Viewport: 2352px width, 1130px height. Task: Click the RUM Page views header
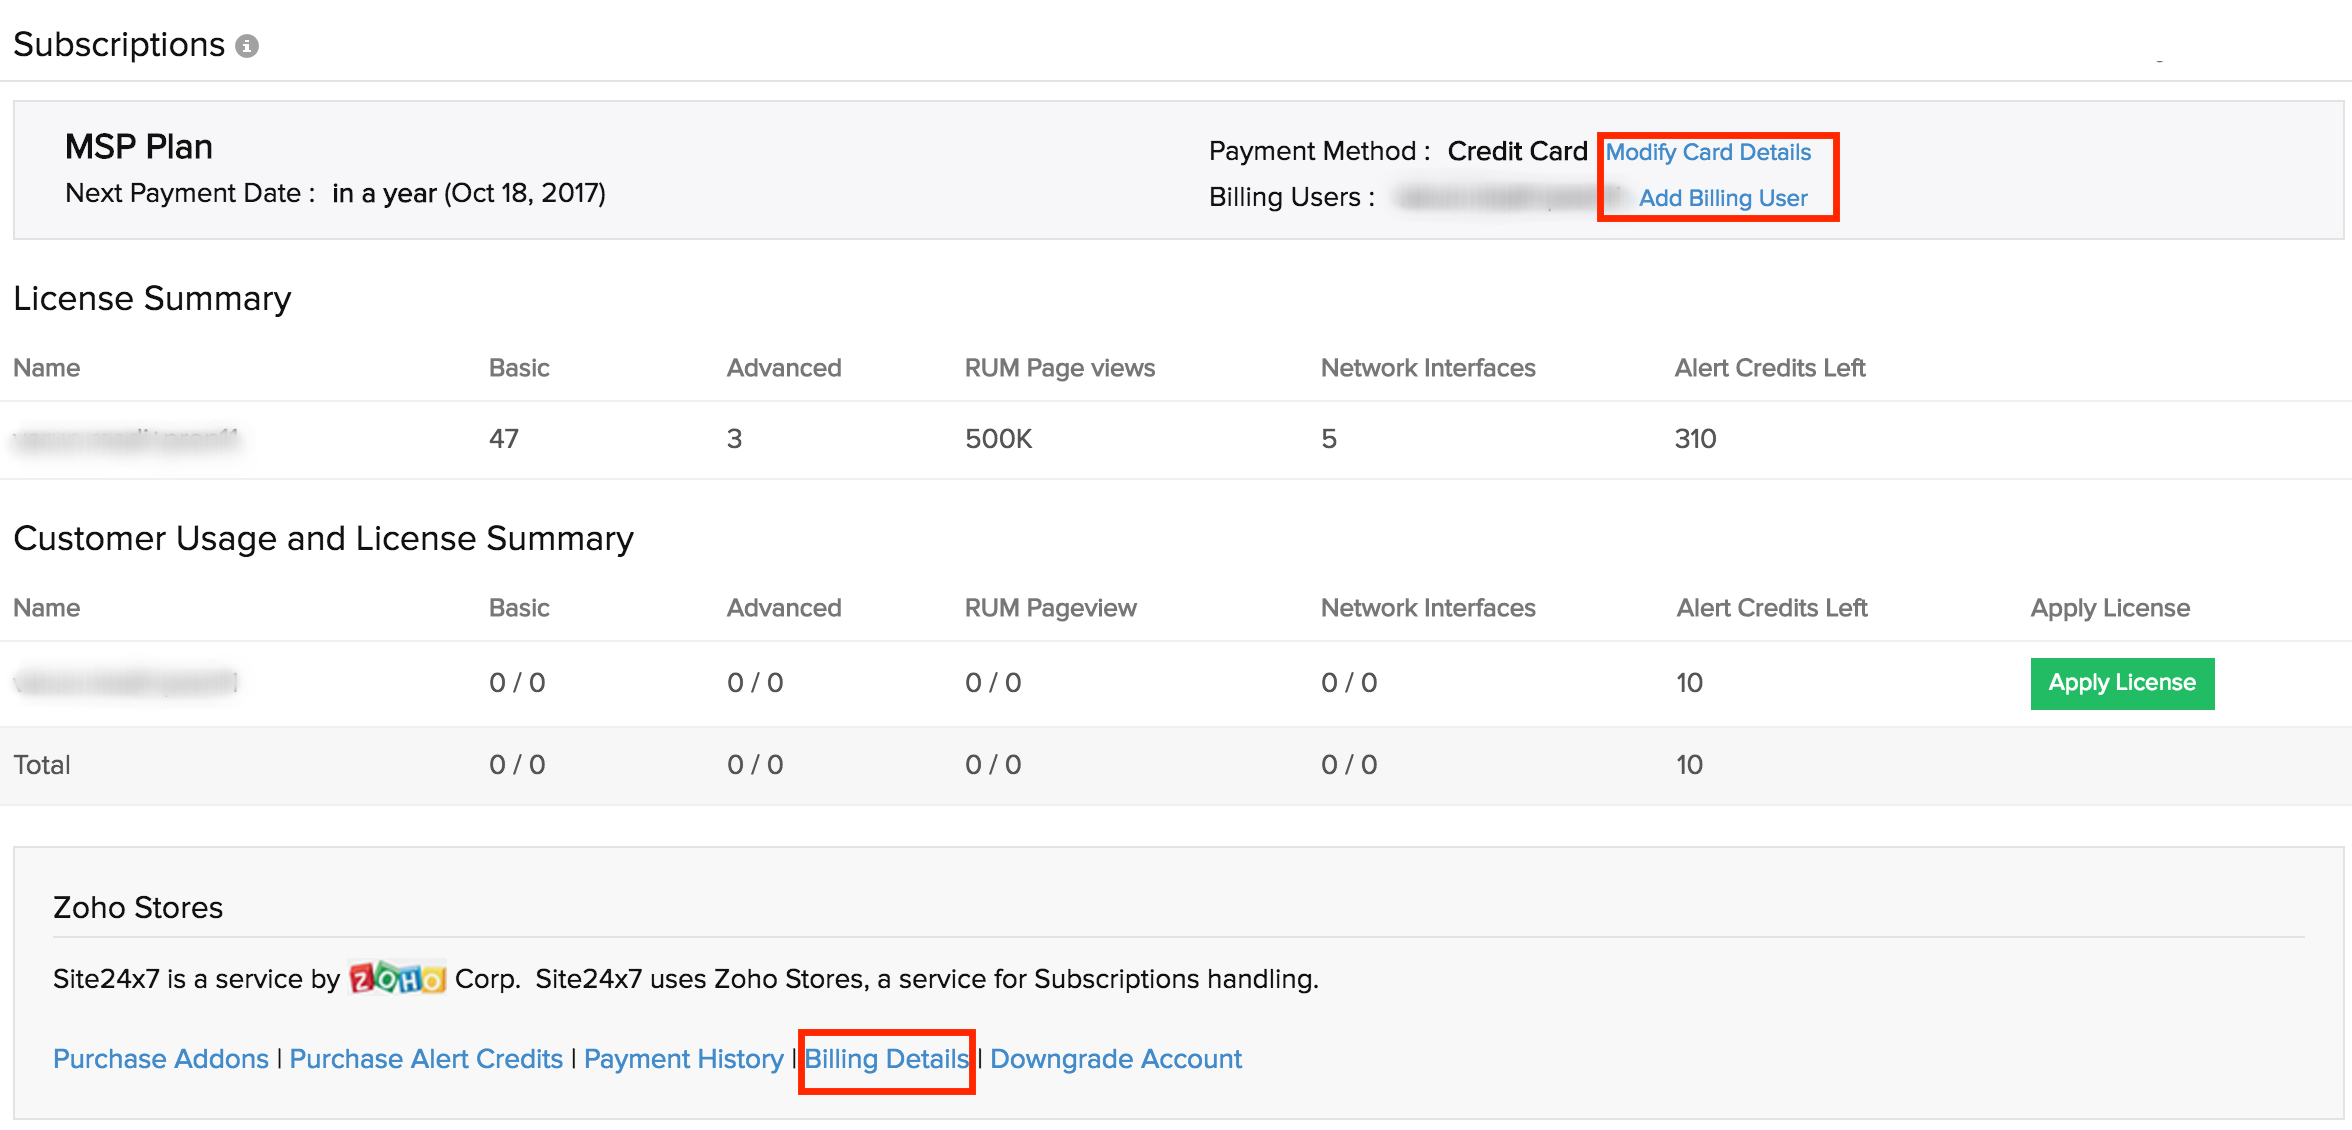(1060, 367)
